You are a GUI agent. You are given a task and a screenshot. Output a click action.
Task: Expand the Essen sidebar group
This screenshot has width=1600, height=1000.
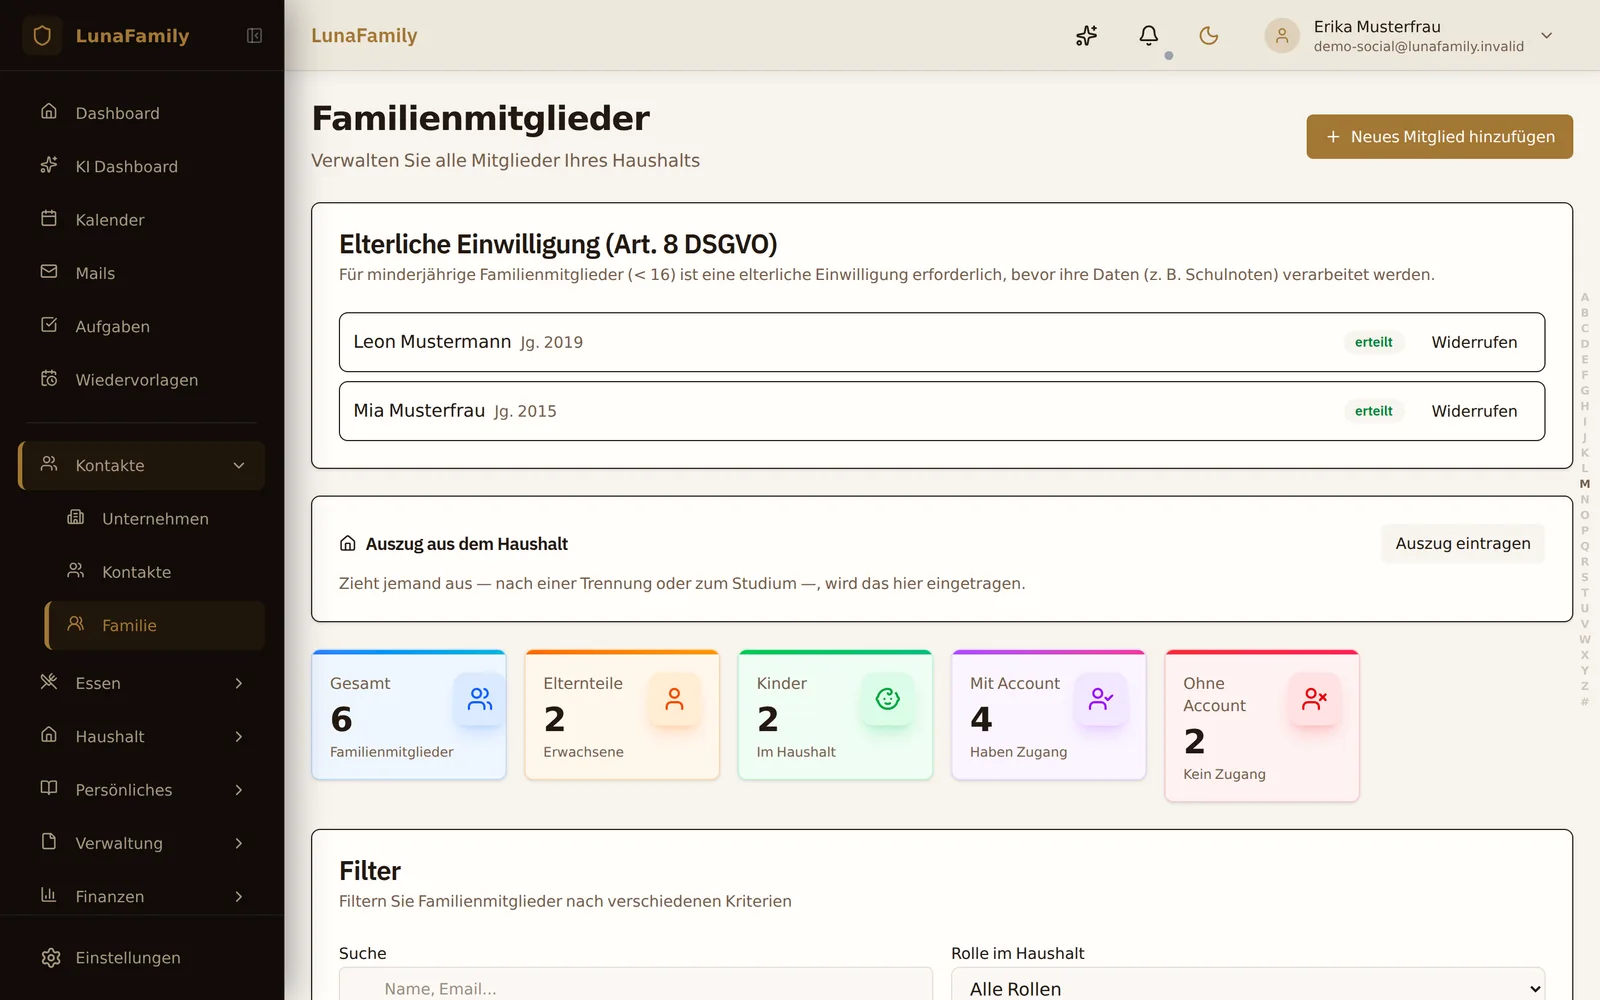(142, 683)
